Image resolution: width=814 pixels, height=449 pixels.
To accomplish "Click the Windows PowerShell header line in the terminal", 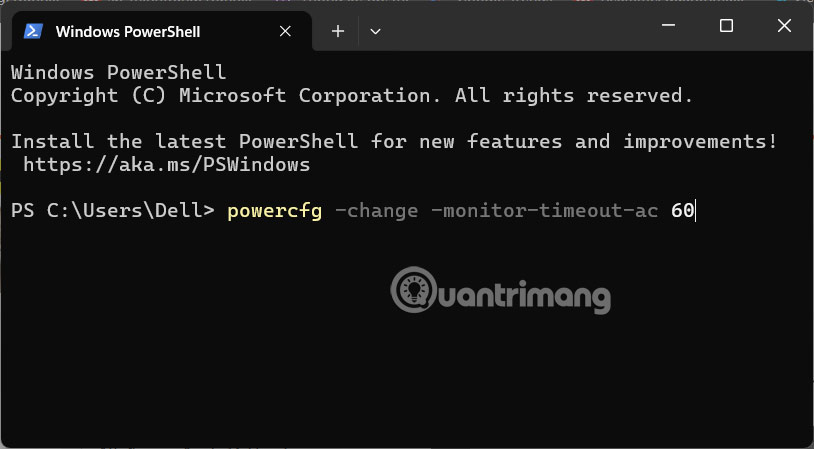I will coord(118,72).
